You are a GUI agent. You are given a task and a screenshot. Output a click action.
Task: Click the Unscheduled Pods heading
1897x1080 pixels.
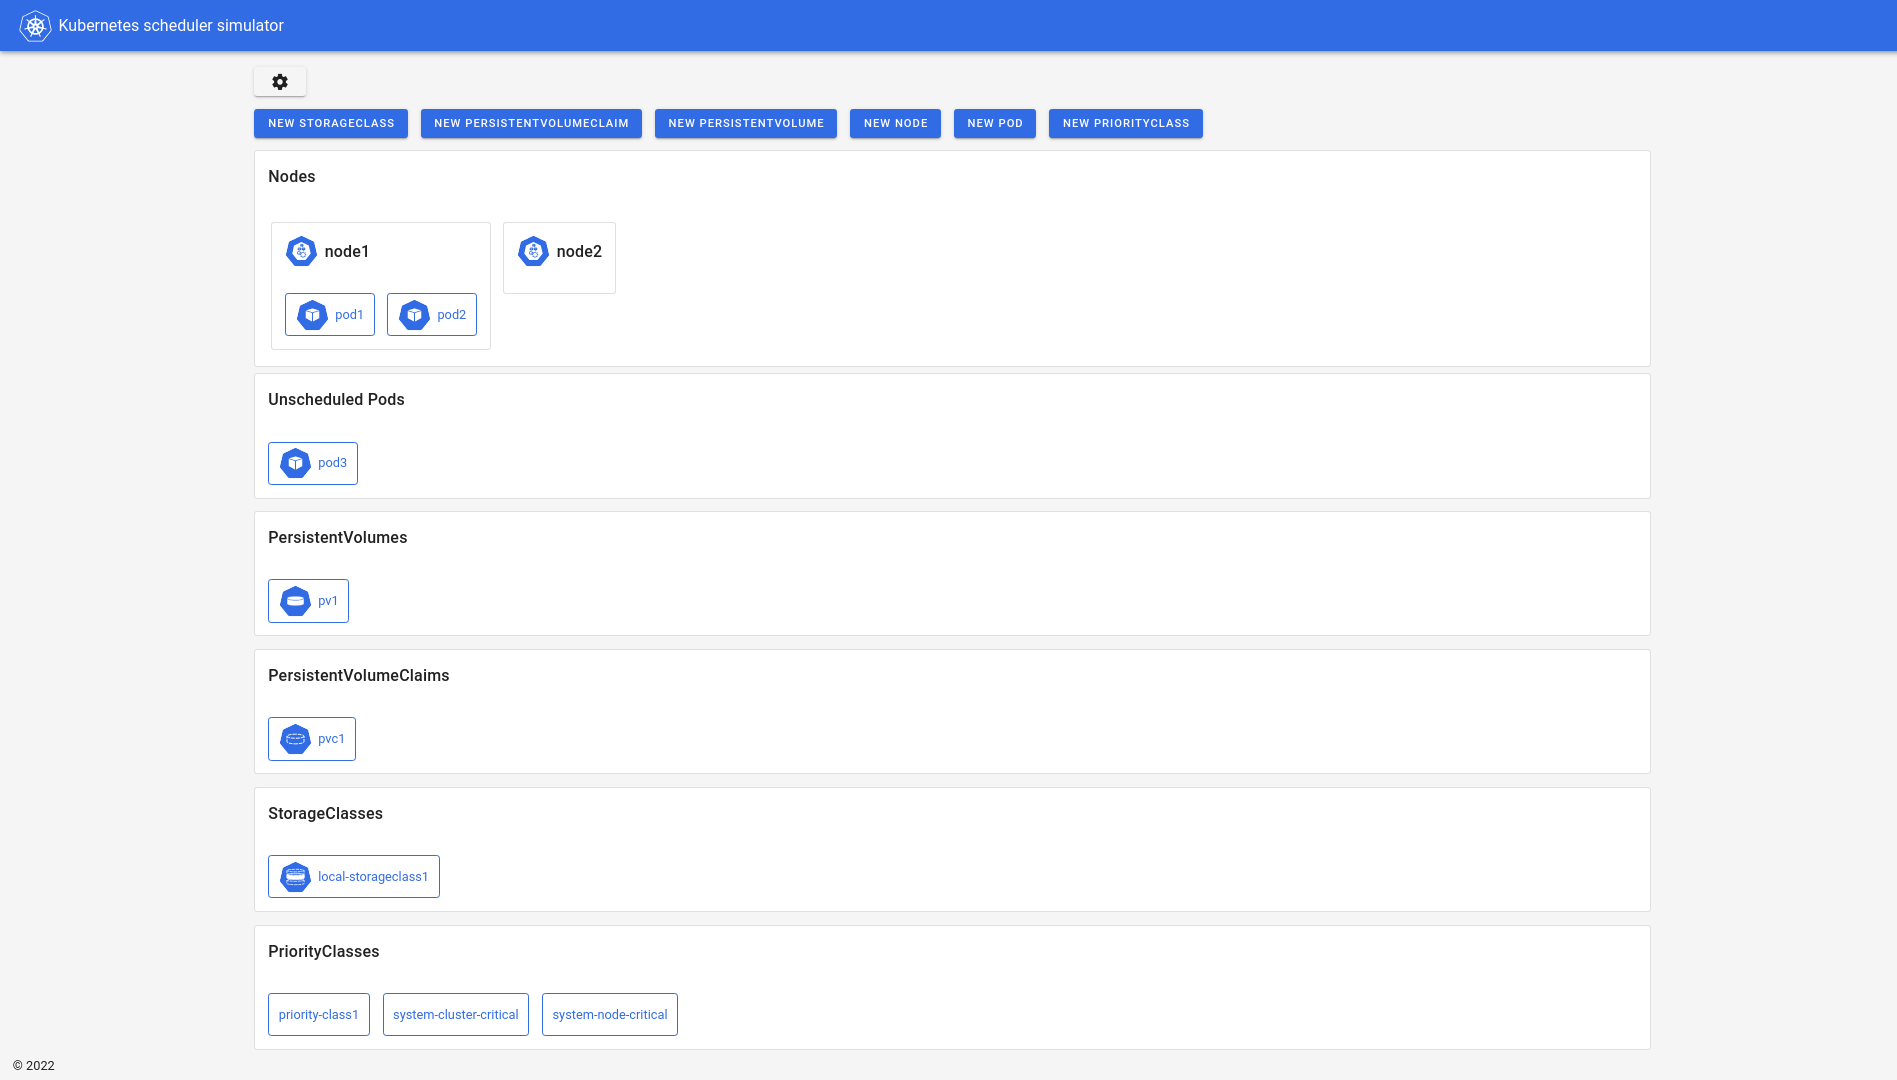coord(336,399)
